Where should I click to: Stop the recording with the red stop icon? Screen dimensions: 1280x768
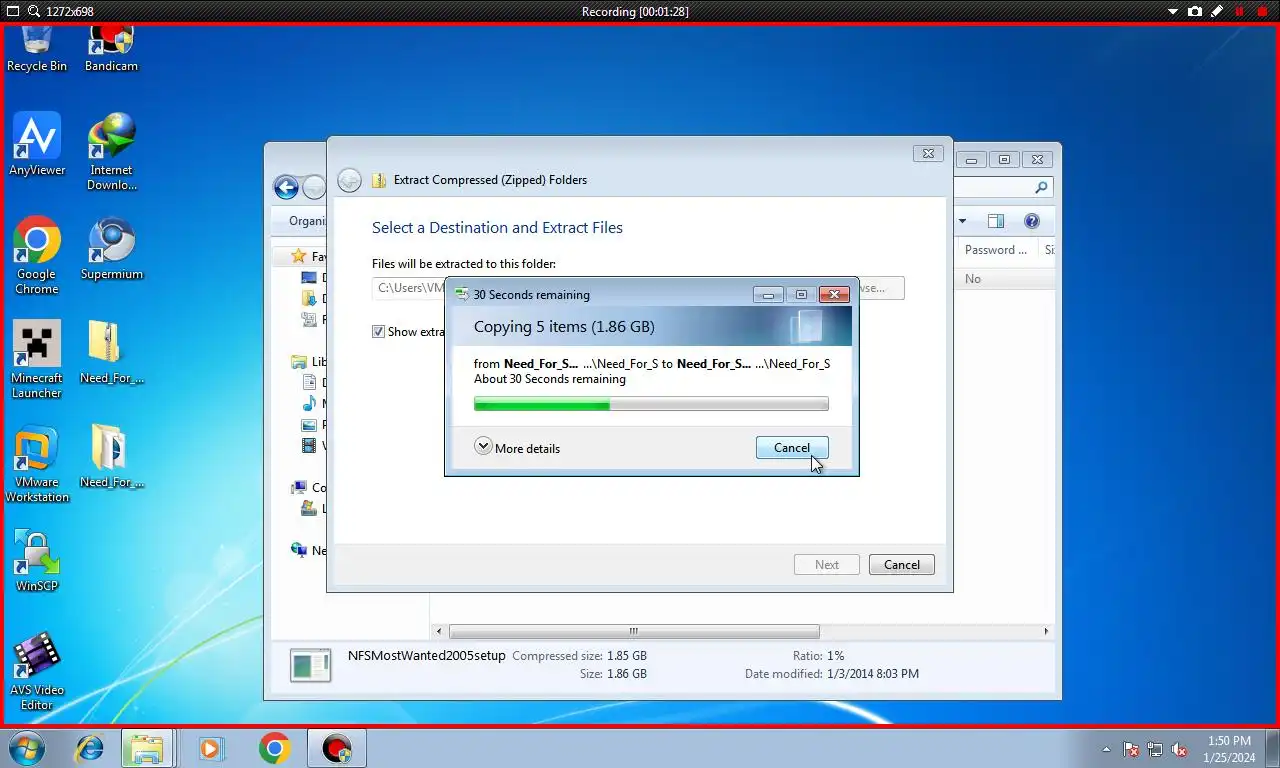point(1262,11)
